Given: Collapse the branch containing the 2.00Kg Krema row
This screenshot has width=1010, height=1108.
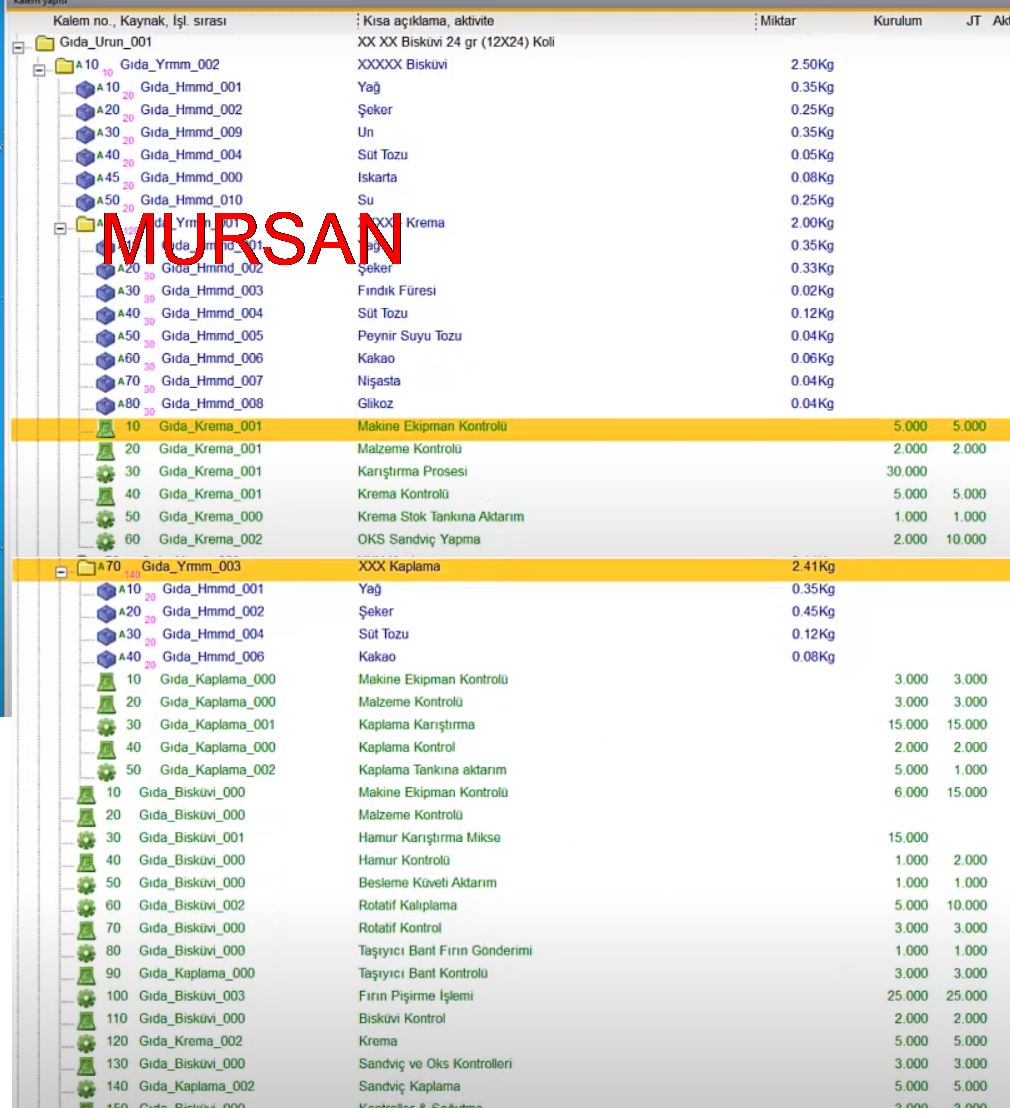Looking at the screenshot, I should (61, 228).
